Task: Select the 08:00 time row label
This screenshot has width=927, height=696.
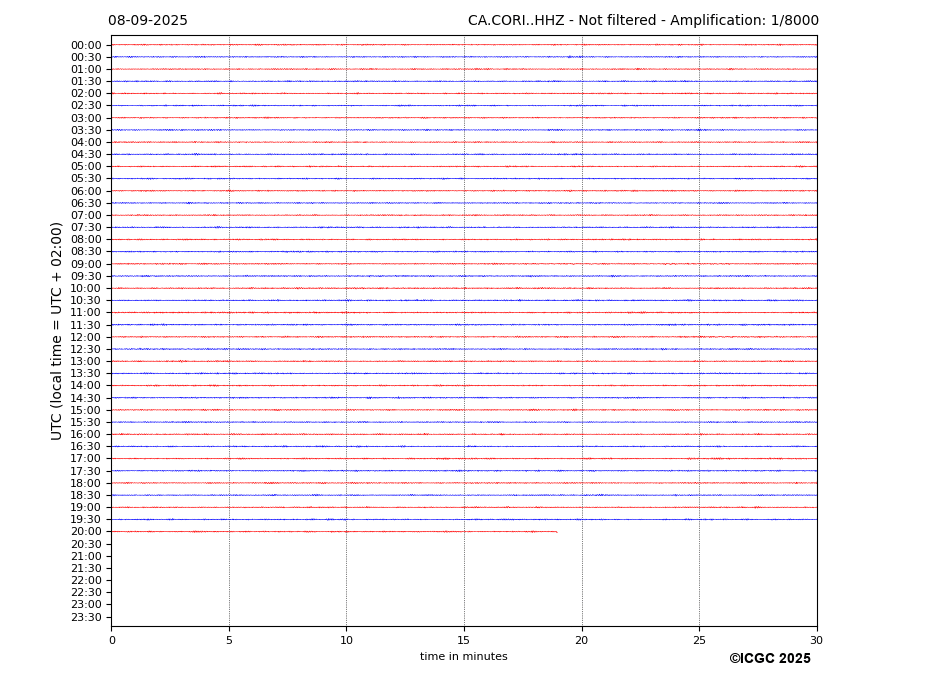Action: pyautogui.click(x=86, y=239)
